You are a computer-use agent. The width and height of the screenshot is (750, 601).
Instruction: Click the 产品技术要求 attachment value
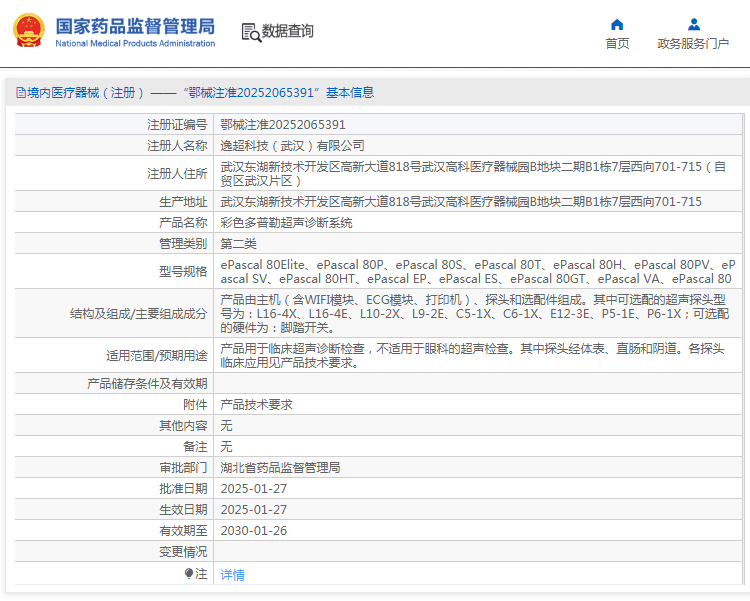point(256,405)
